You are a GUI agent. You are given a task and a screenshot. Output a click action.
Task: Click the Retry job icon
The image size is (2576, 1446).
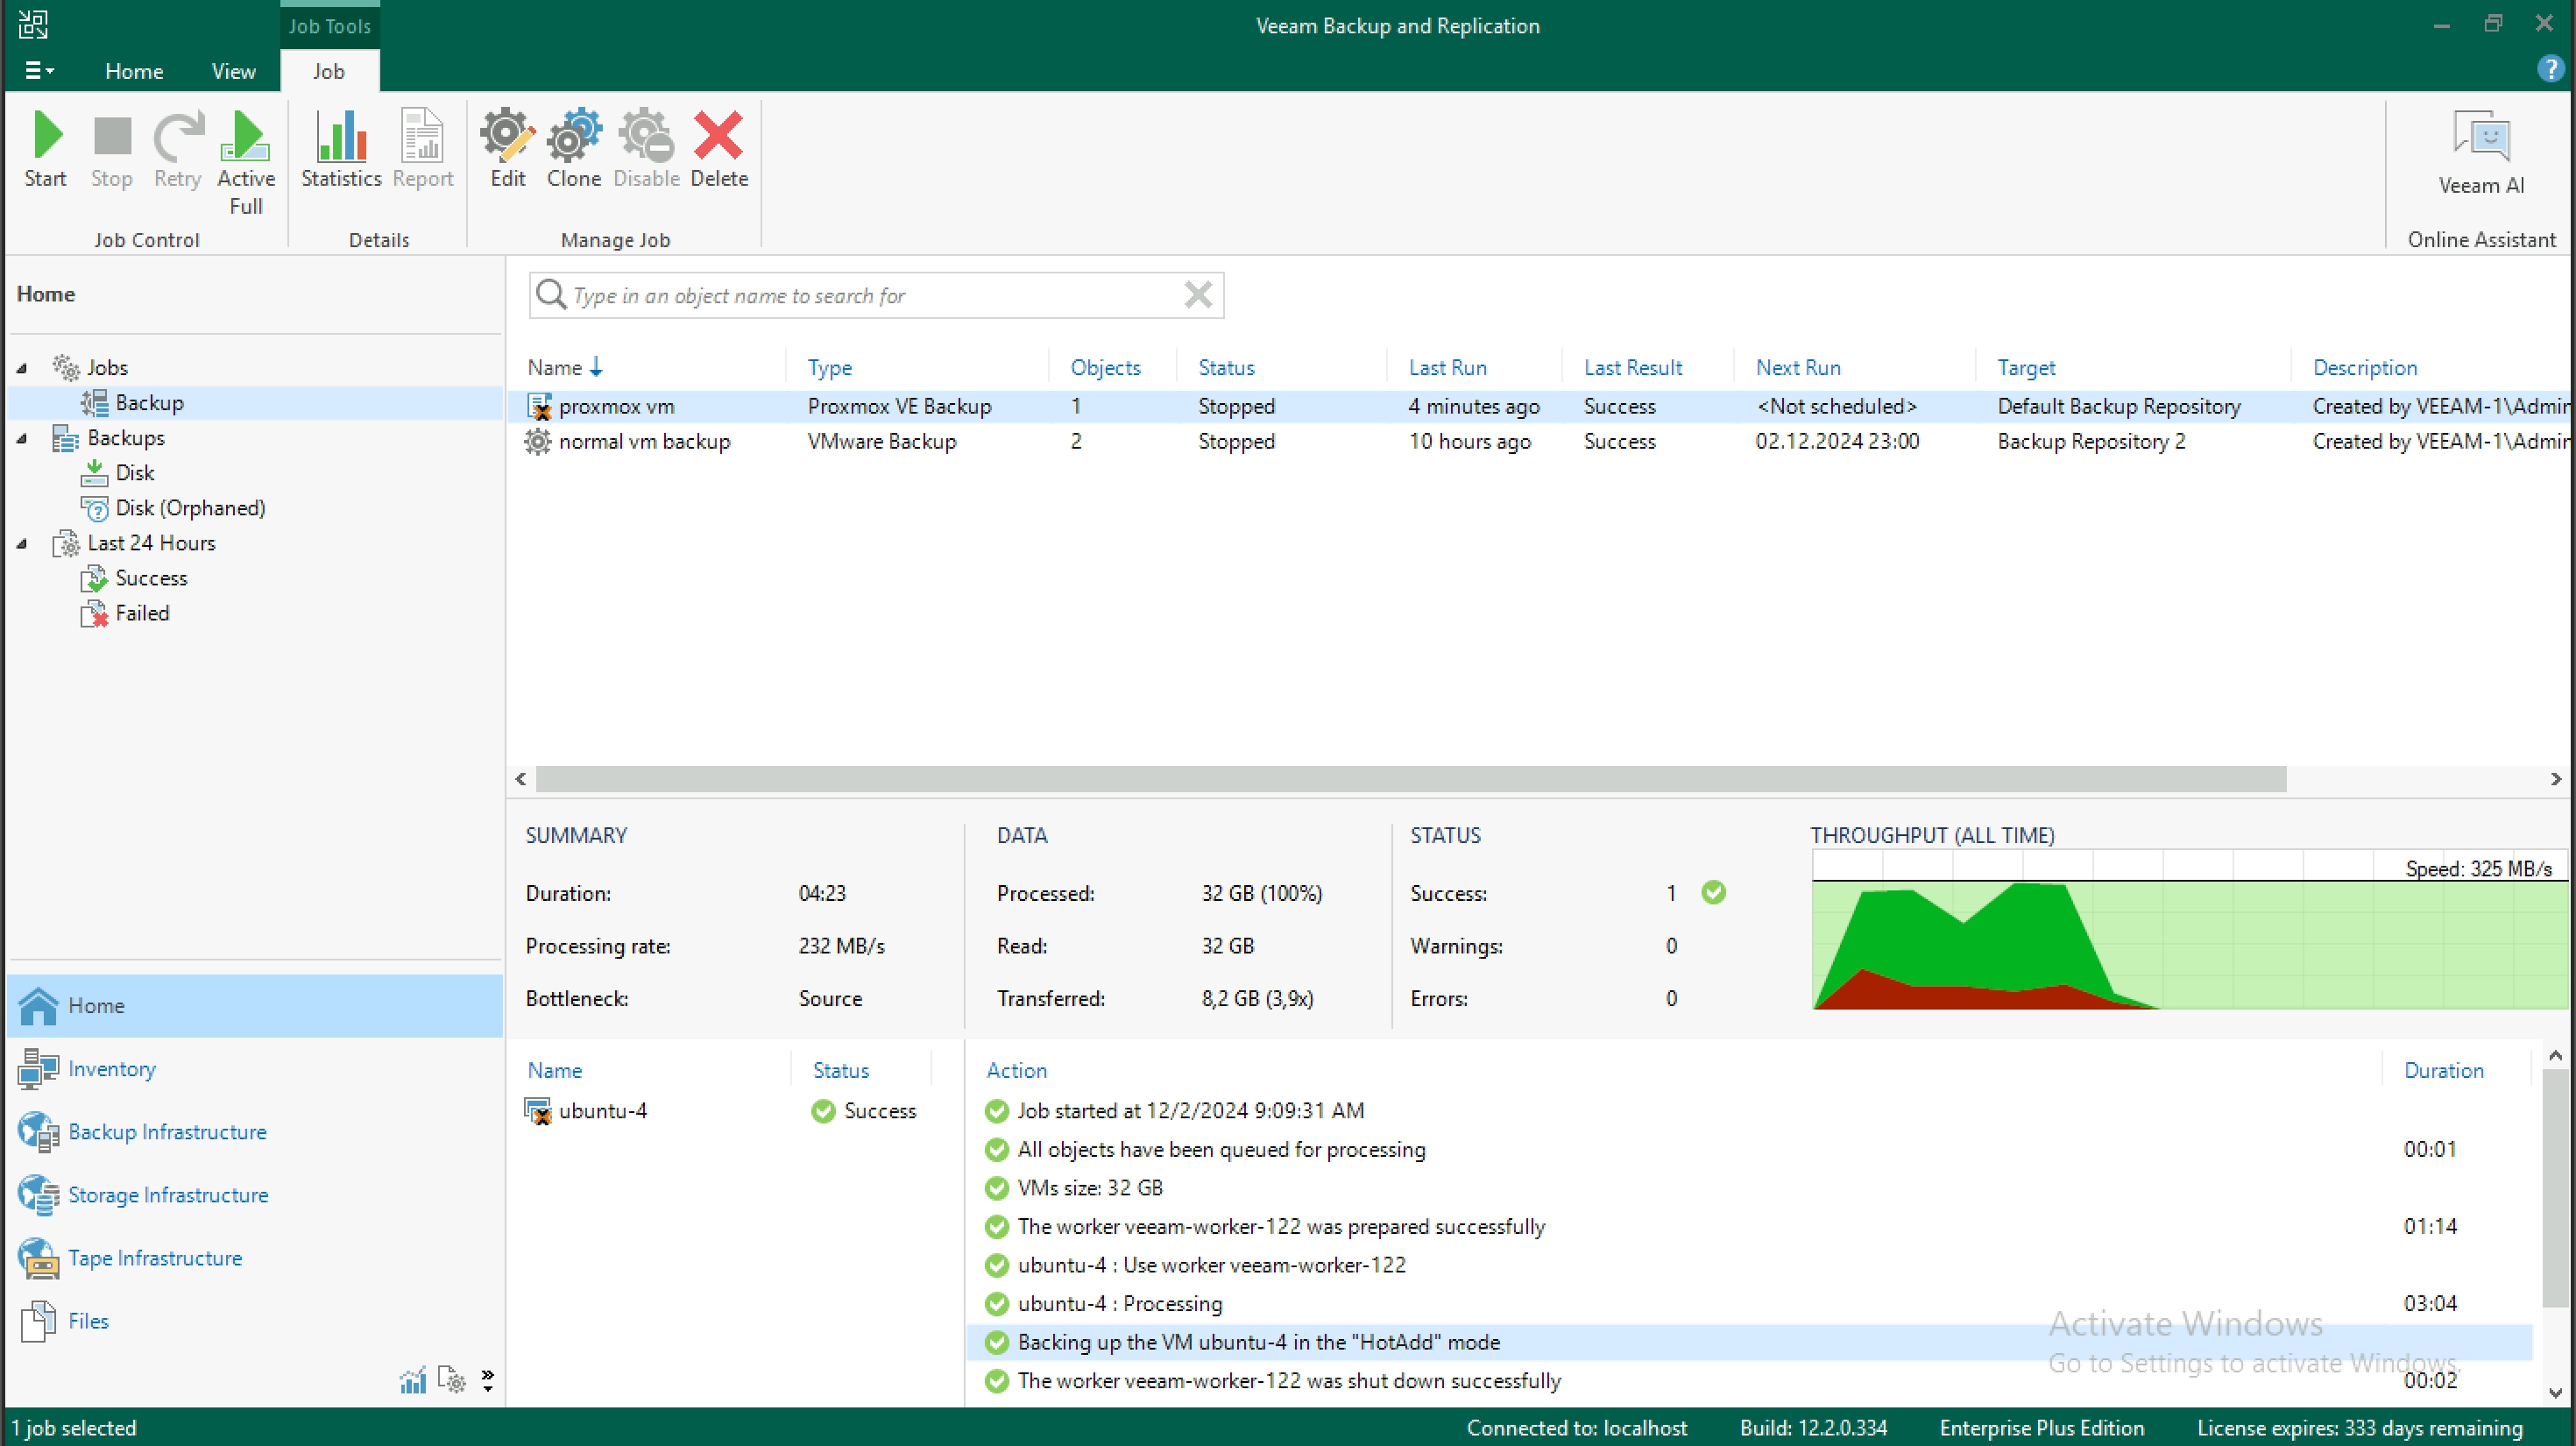click(177, 150)
